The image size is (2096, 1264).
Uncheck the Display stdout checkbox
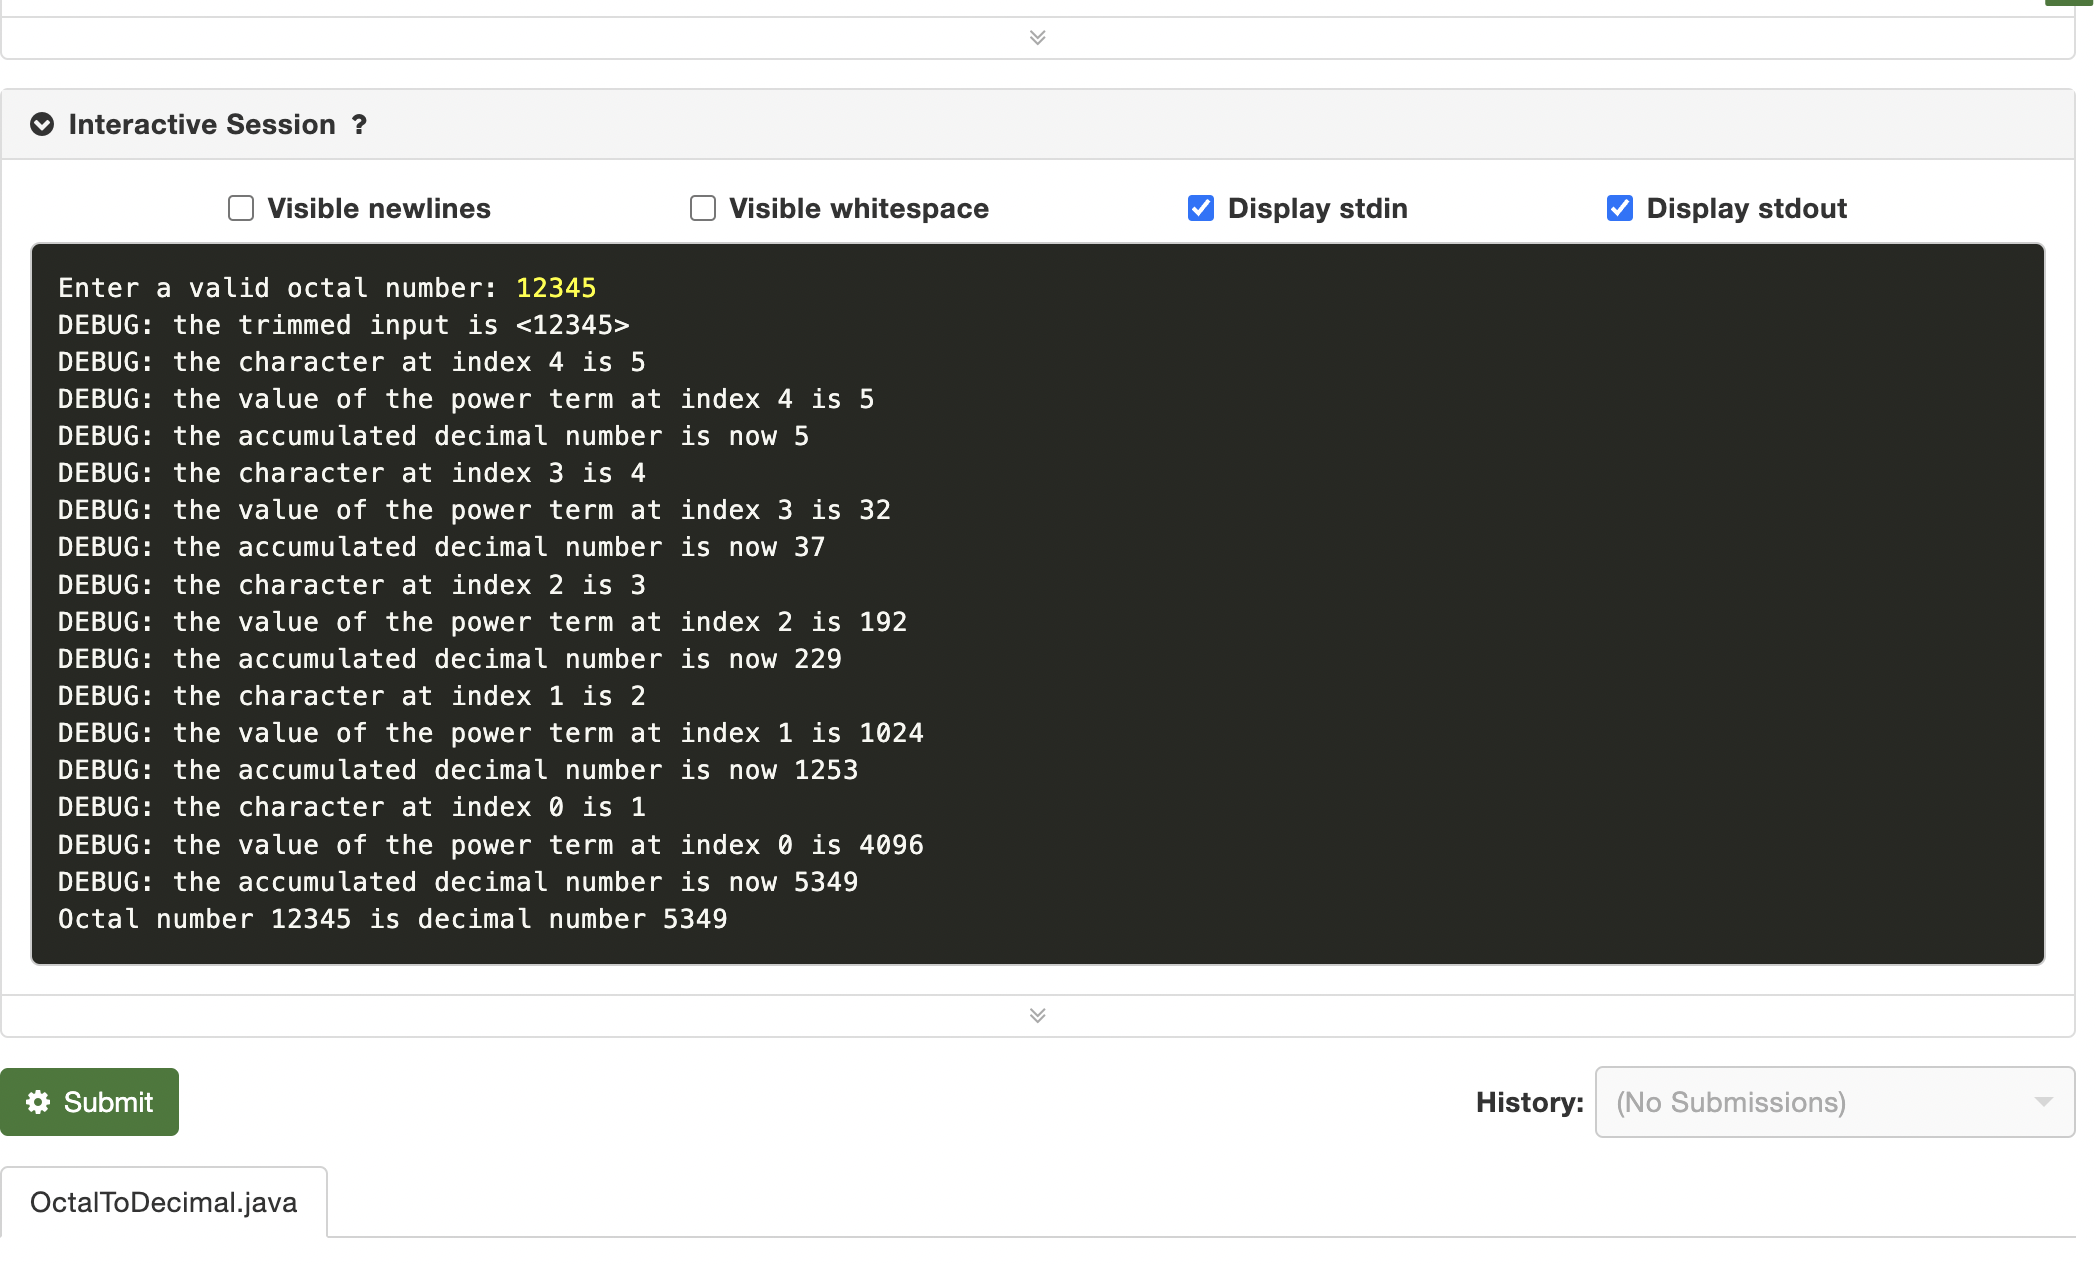pyautogui.click(x=1620, y=208)
